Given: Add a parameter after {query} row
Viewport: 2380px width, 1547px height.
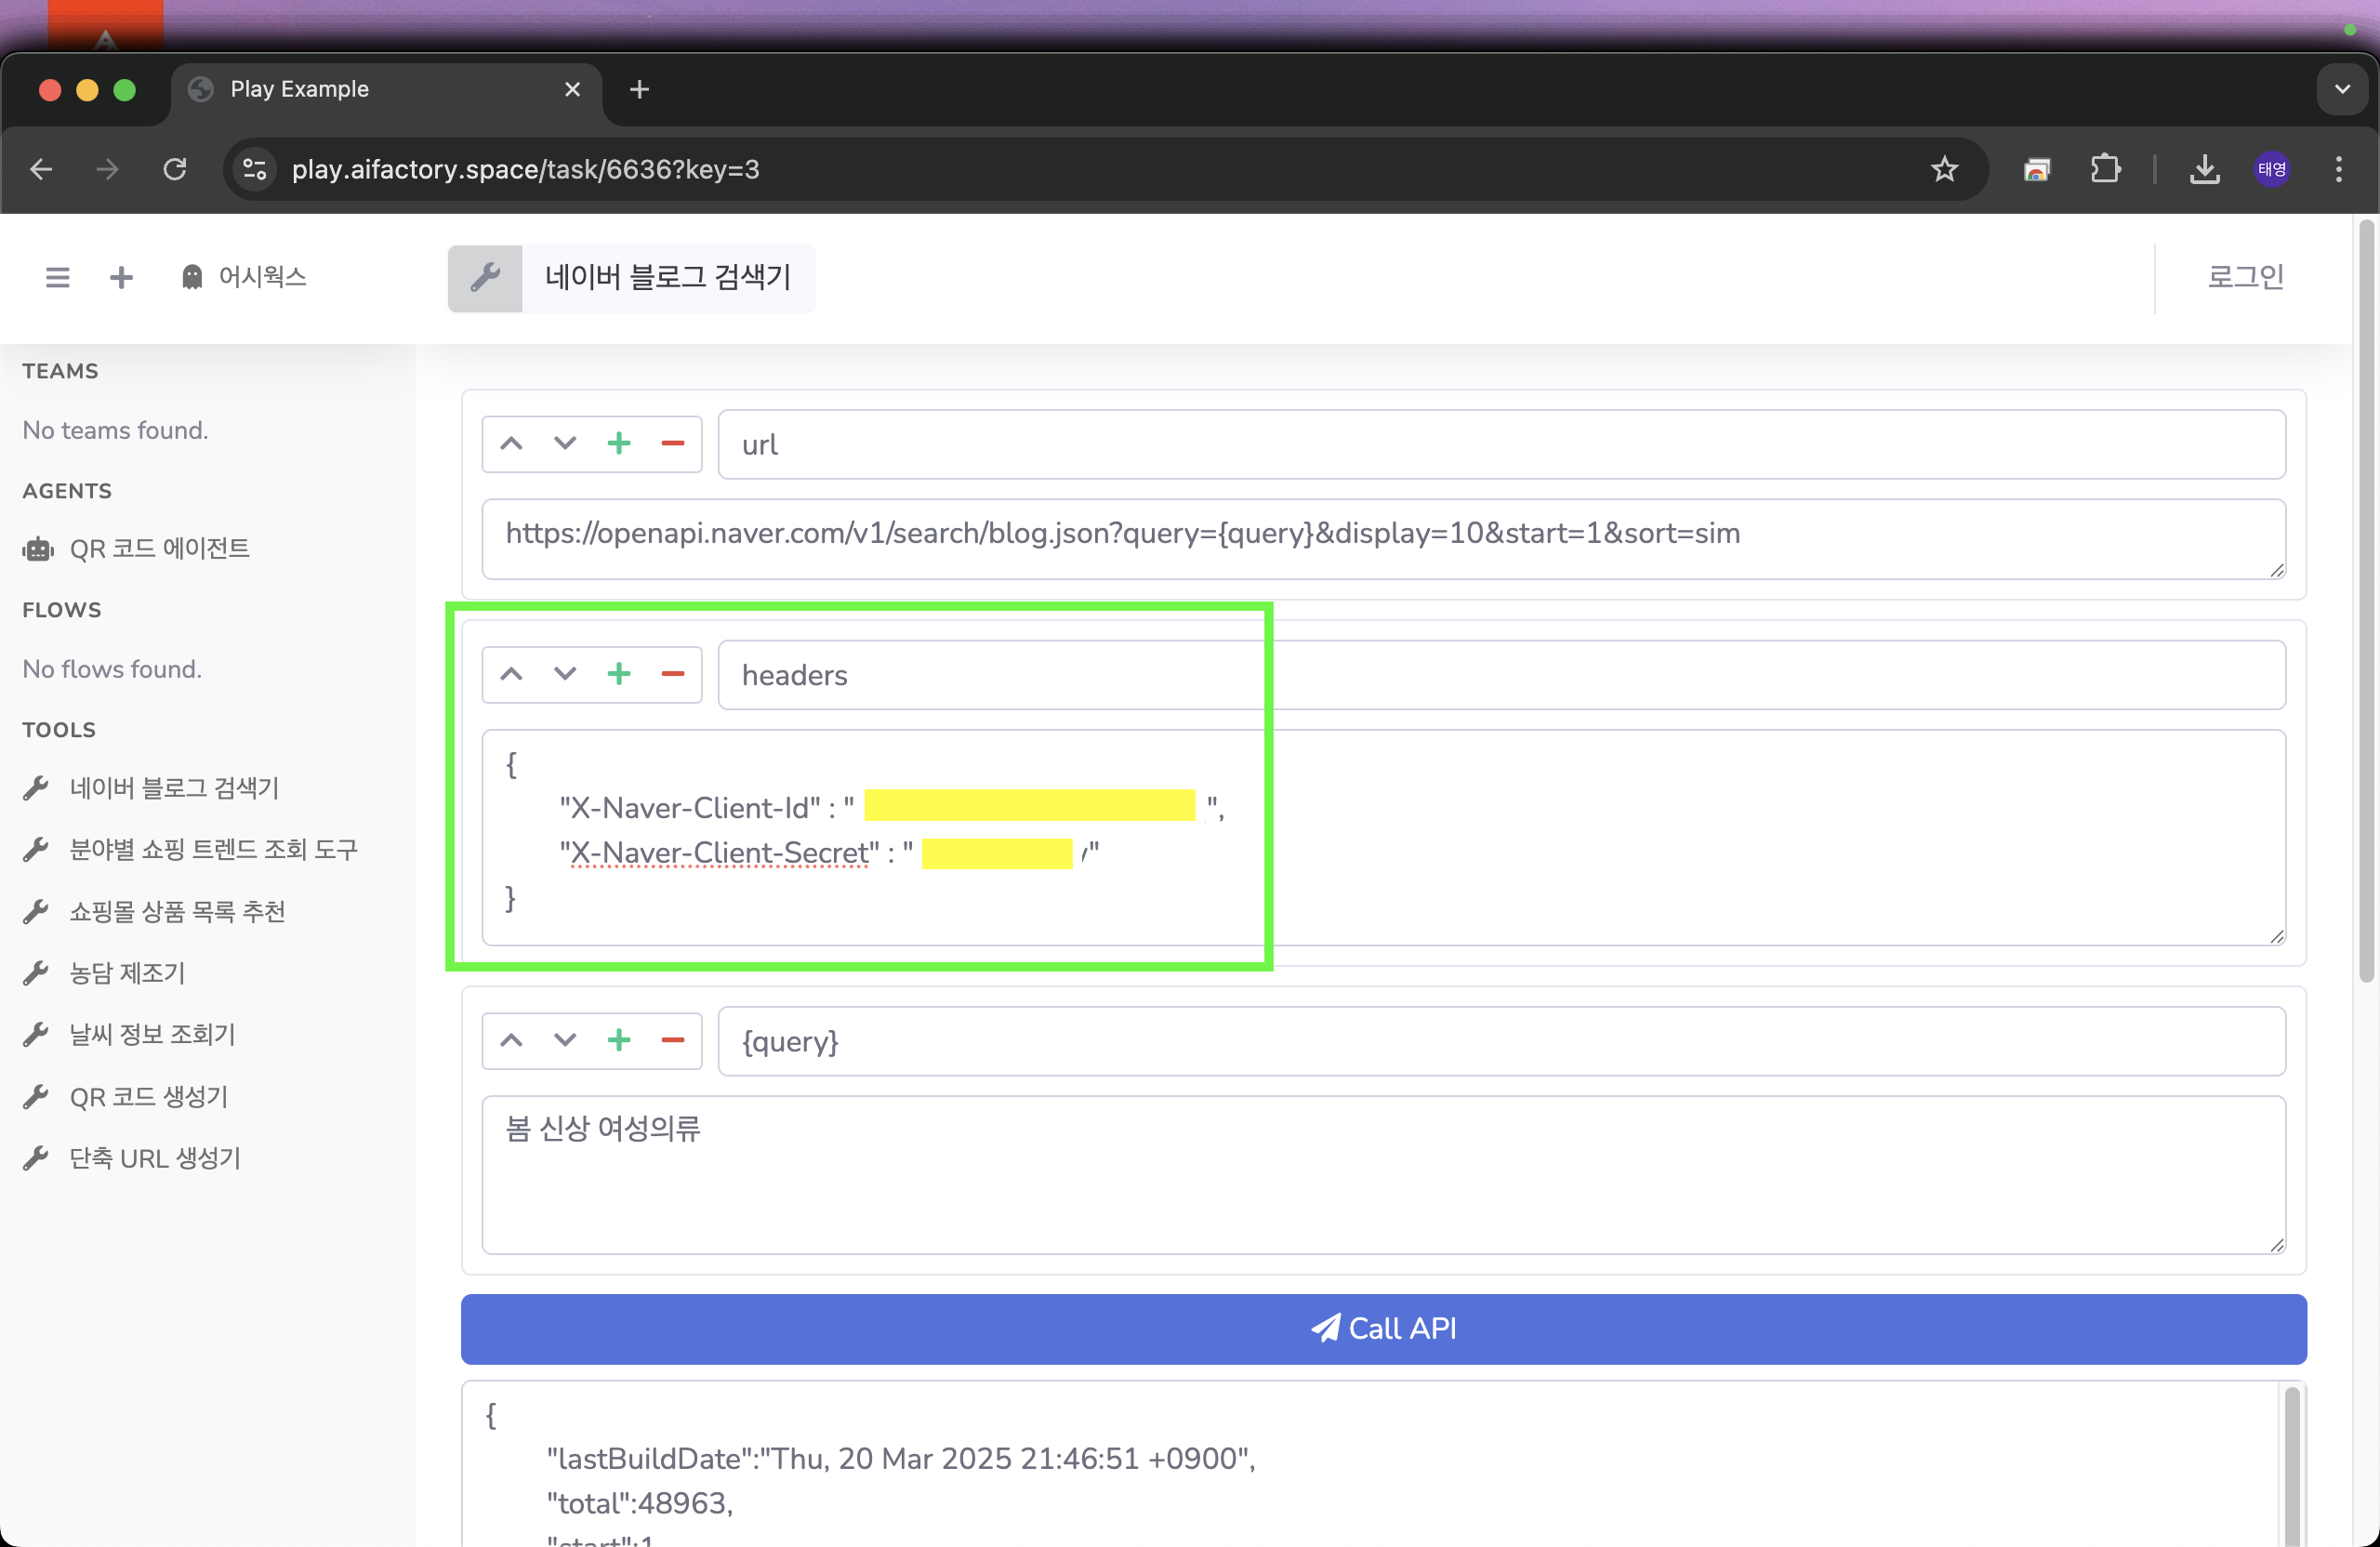Looking at the screenshot, I should point(619,1041).
